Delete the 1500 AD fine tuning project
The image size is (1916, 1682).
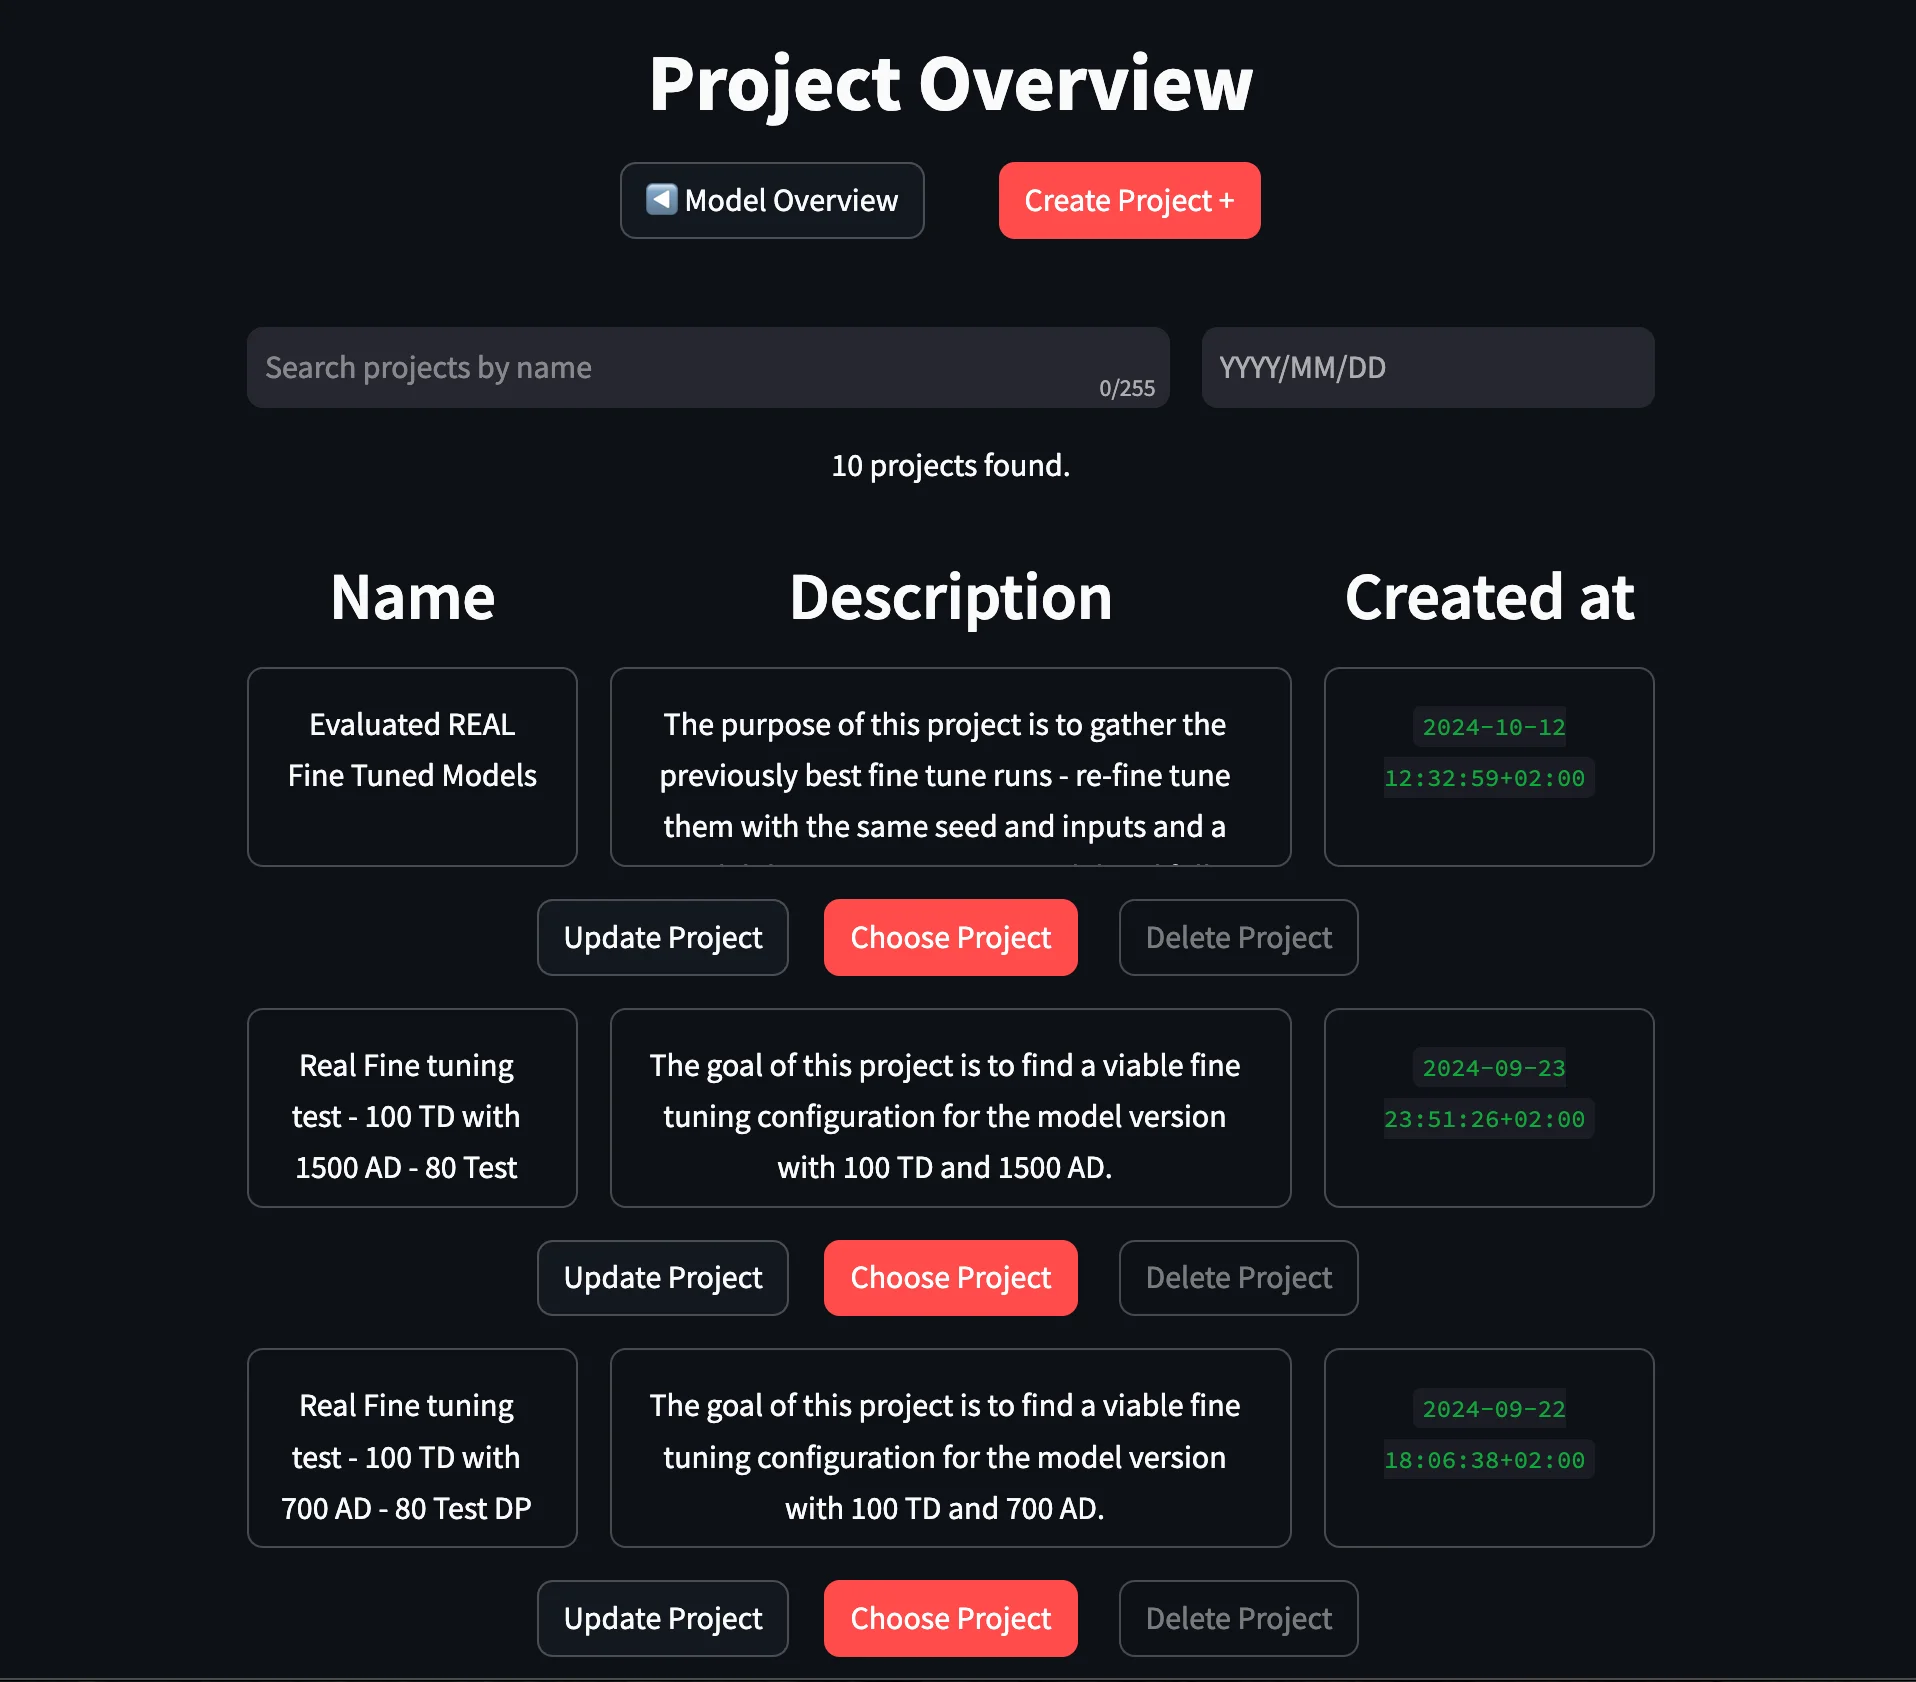[x=1238, y=1277]
